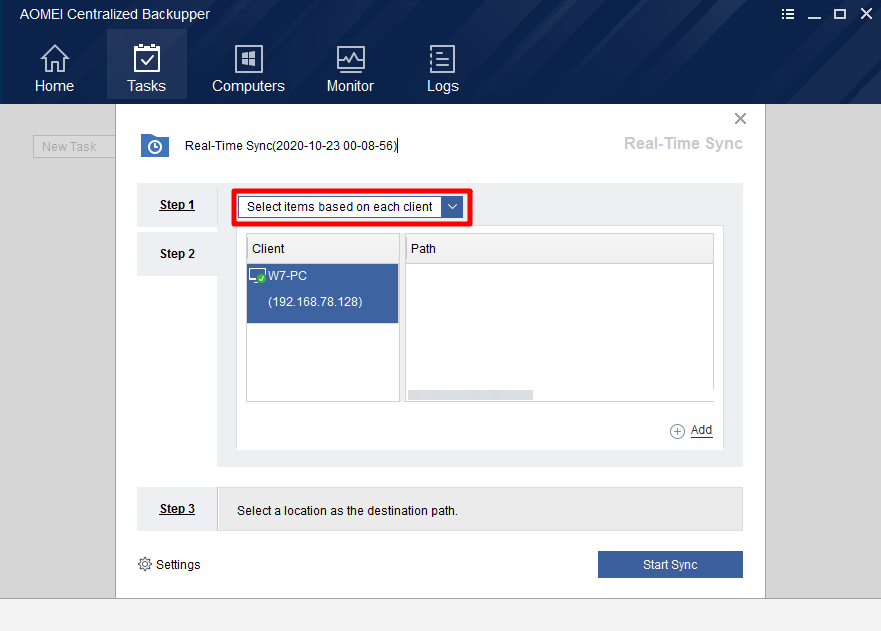Image resolution: width=881 pixels, height=631 pixels.
Task: Click the Start Sync button
Action: tap(670, 564)
